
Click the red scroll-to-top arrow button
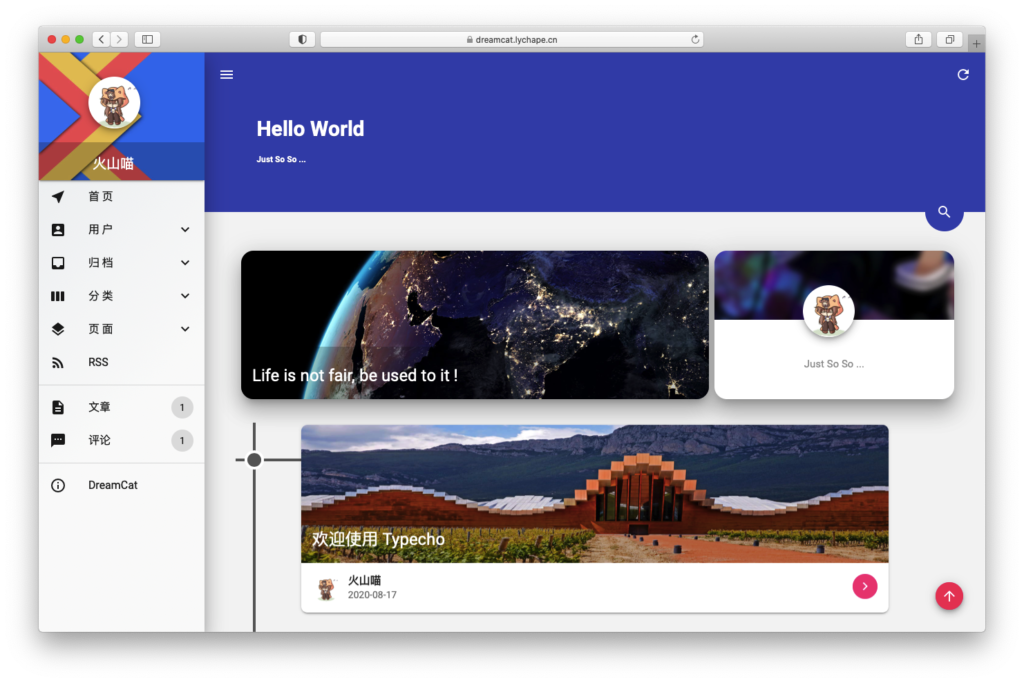click(949, 596)
